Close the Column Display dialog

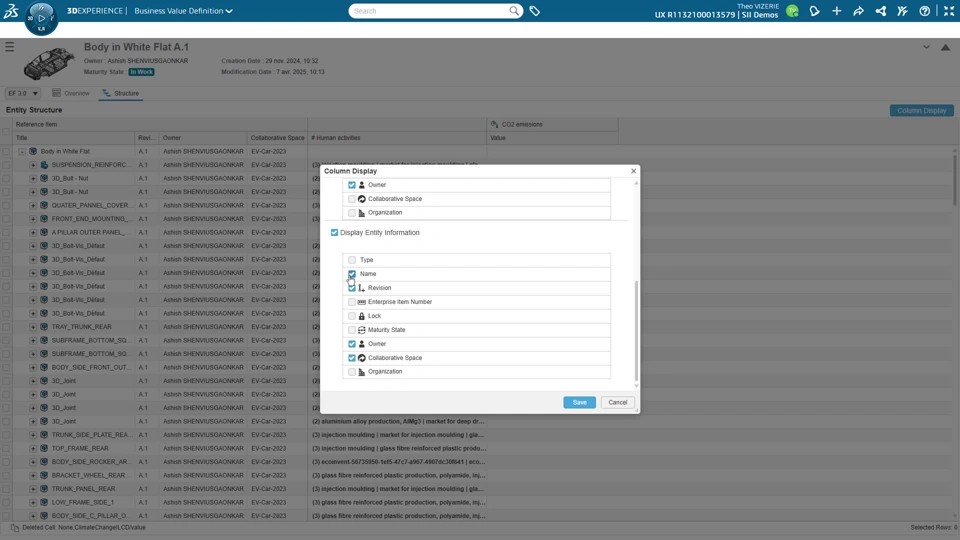coord(633,171)
